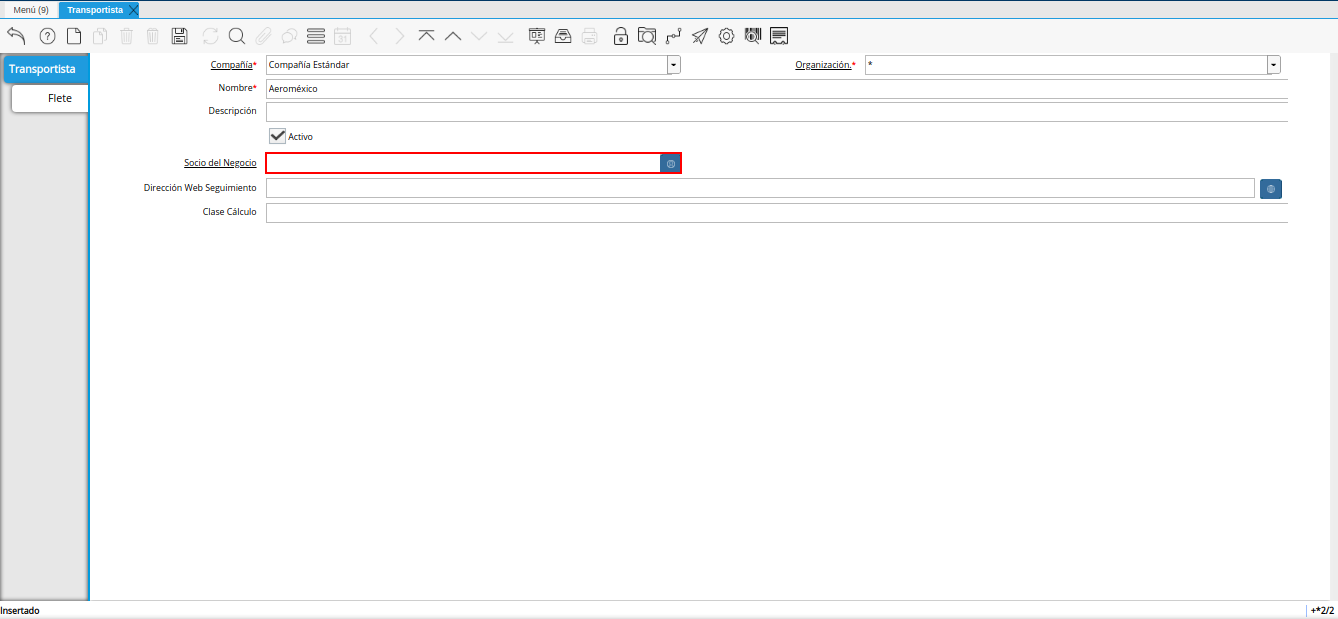
Task: Move to the previous record up arrow
Action: click(x=452, y=36)
